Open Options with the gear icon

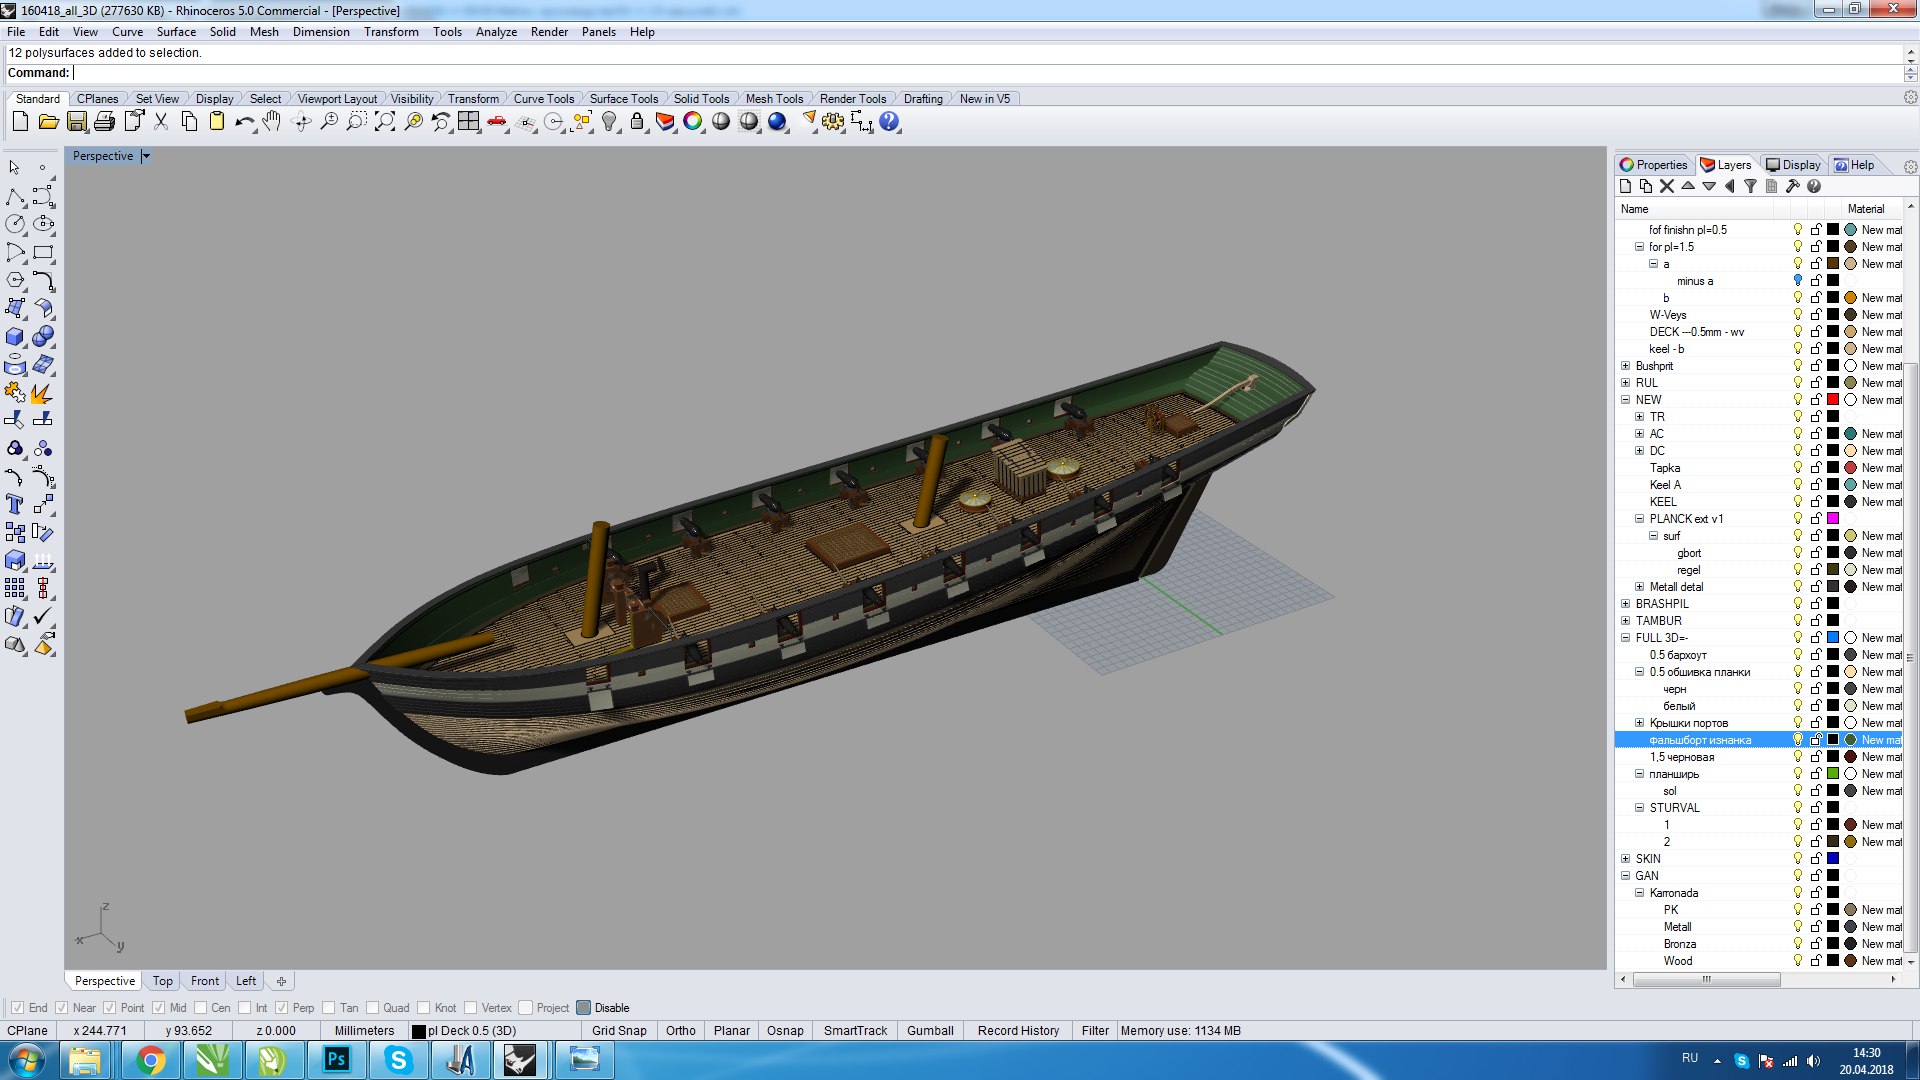click(833, 122)
